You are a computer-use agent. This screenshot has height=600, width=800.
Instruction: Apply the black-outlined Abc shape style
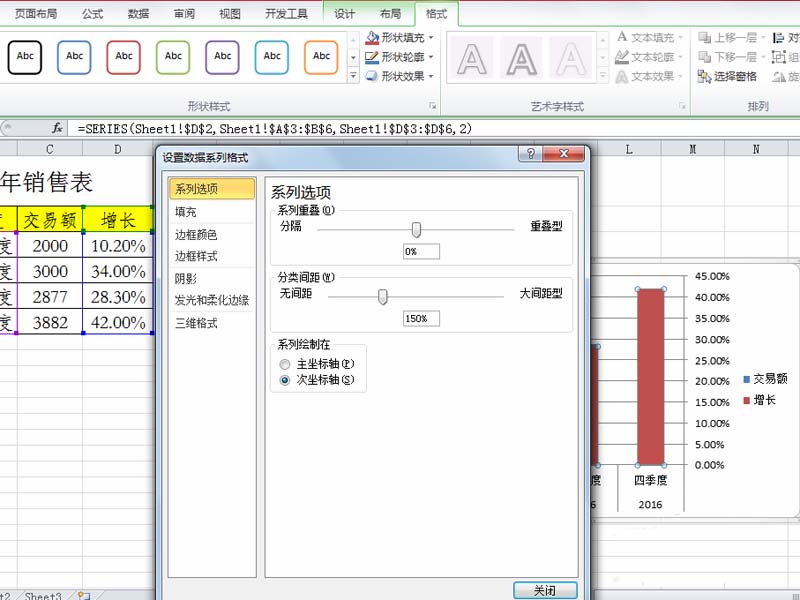tap(25, 57)
